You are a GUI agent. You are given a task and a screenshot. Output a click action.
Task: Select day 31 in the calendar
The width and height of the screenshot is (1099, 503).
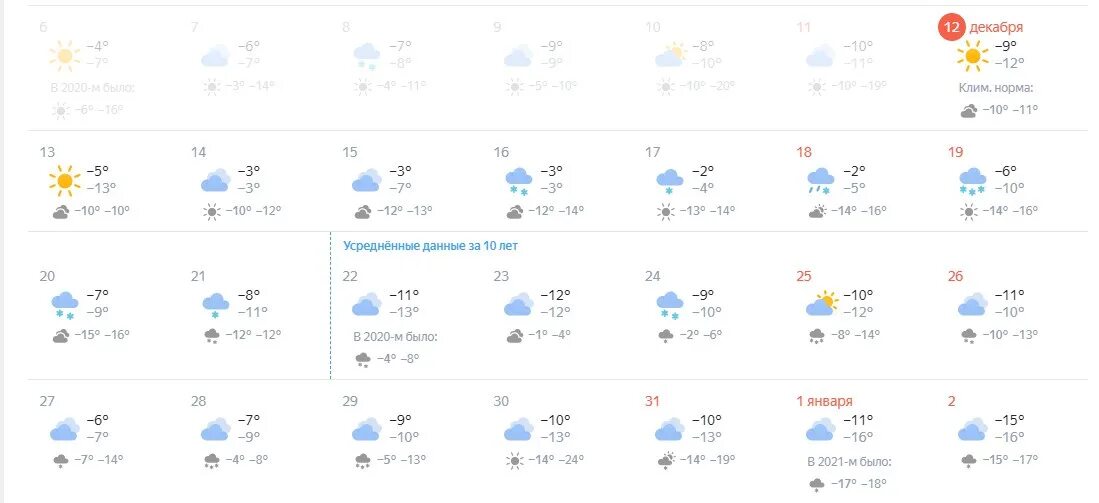(x=653, y=401)
